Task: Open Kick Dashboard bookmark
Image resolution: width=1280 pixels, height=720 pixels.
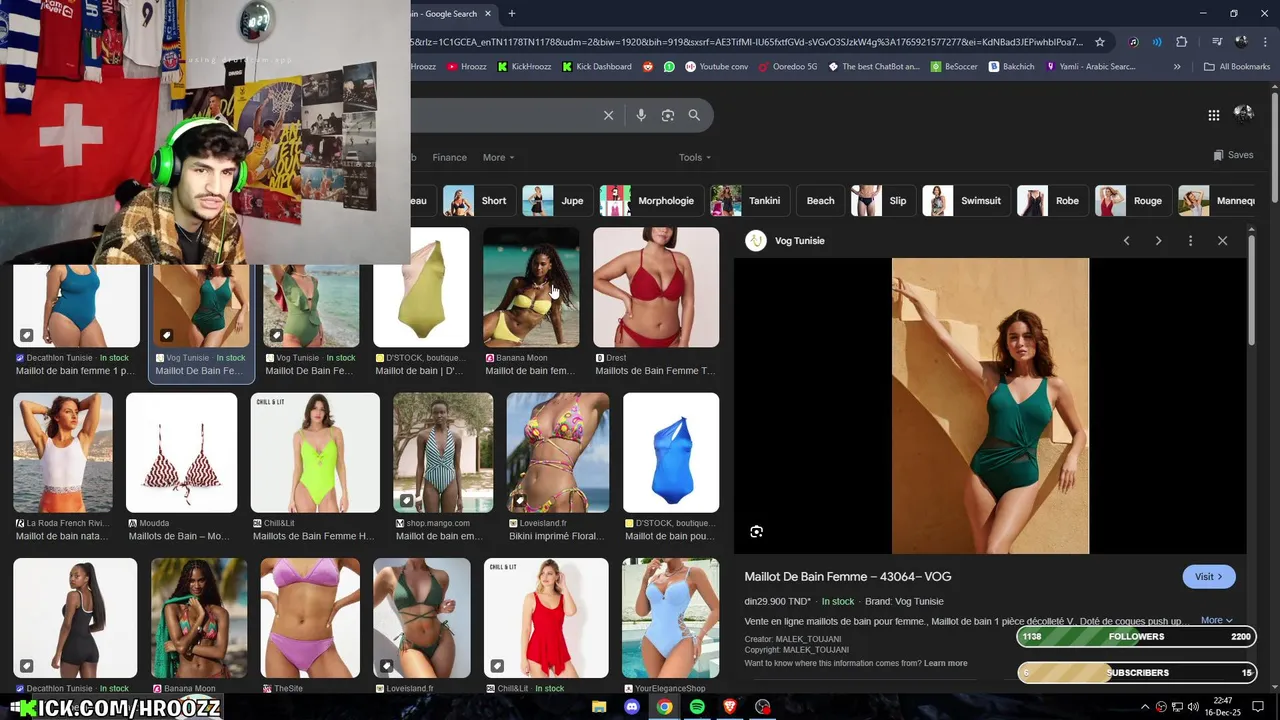Action: 597,67
